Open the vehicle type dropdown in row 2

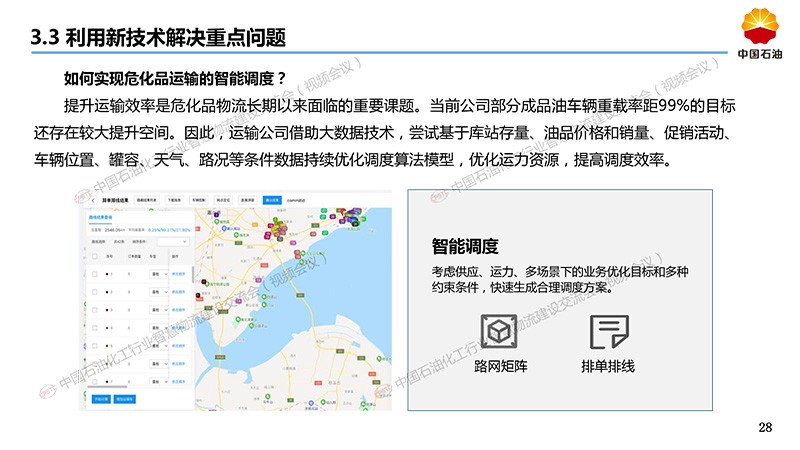(x=159, y=292)
